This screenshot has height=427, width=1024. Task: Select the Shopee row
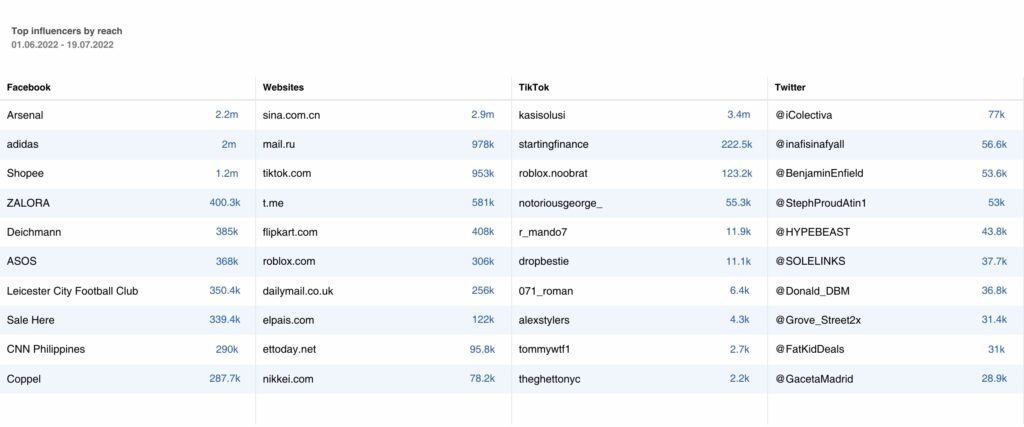click(x=25, y=174)
